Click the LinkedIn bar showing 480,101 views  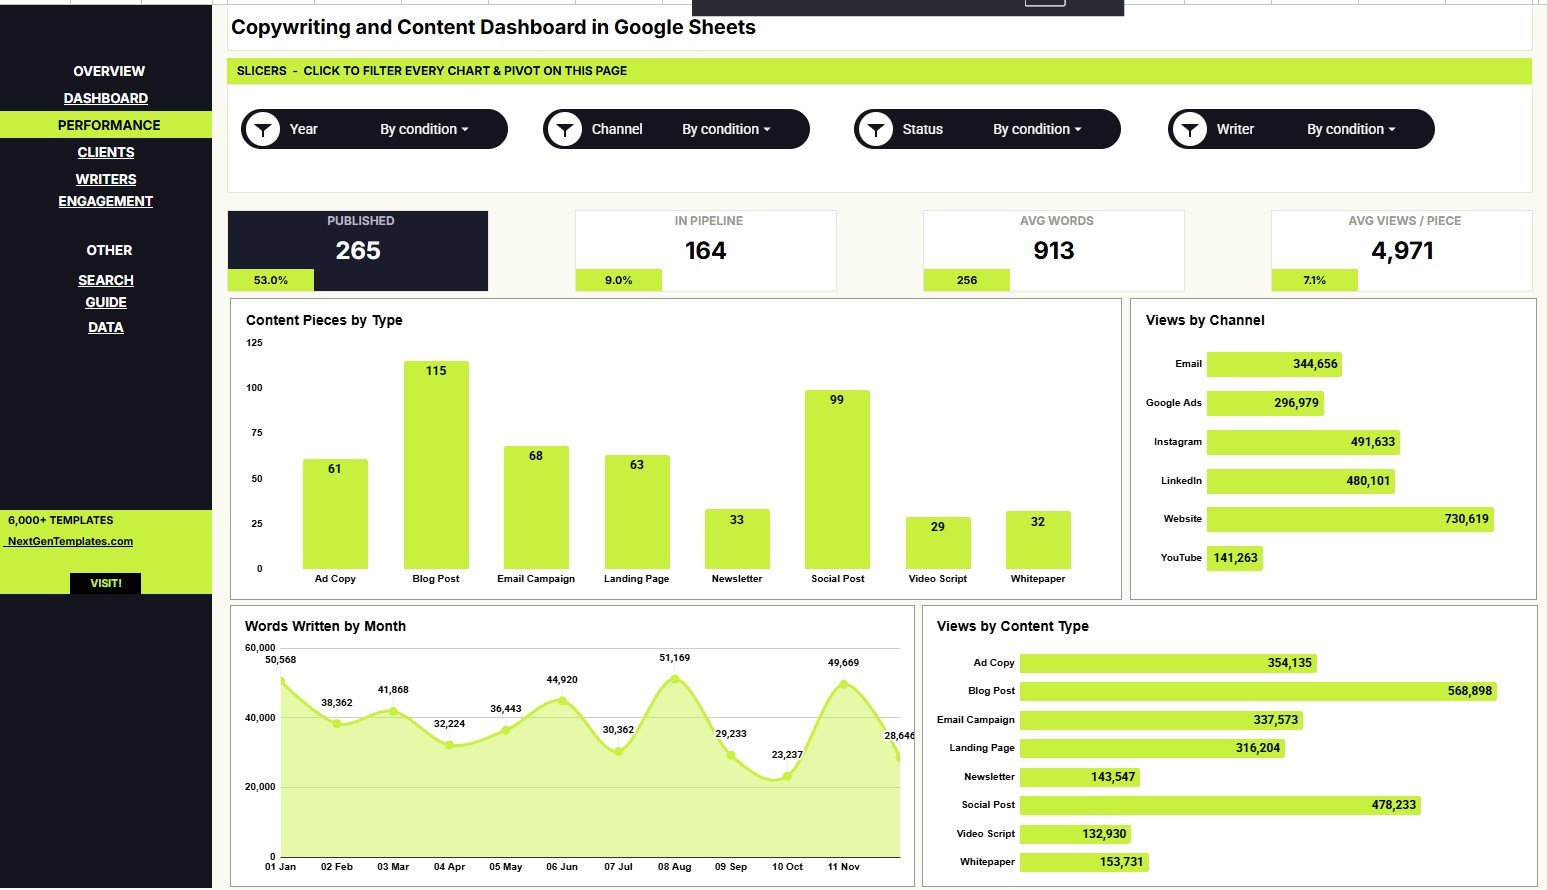(x=1301, y=481)
